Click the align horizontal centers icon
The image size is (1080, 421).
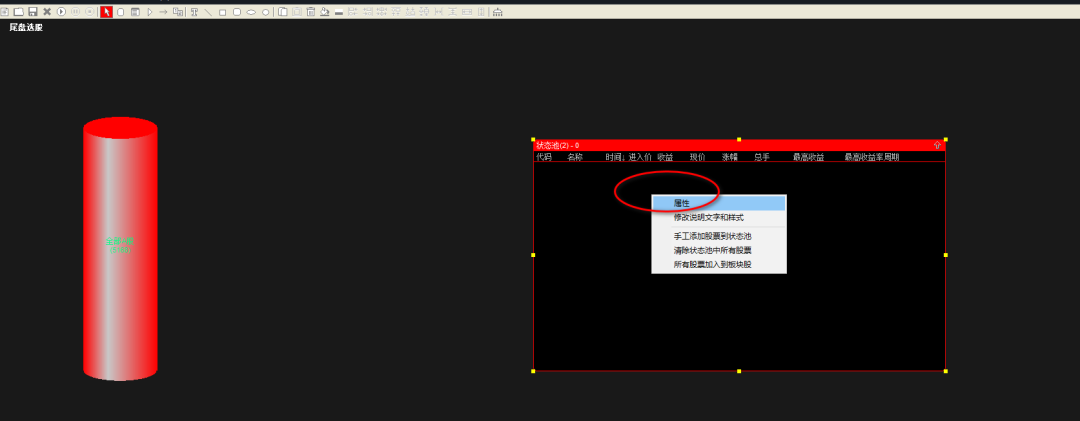pos(382,12)
